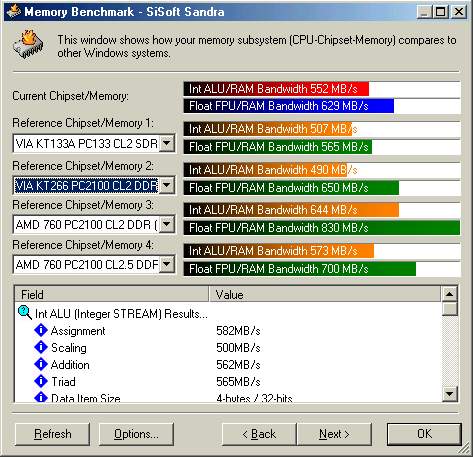Click the blue Float FPU 629 MB/s bar
The height and width of the screenshot is (457, 473).
[x=289, y=106]
